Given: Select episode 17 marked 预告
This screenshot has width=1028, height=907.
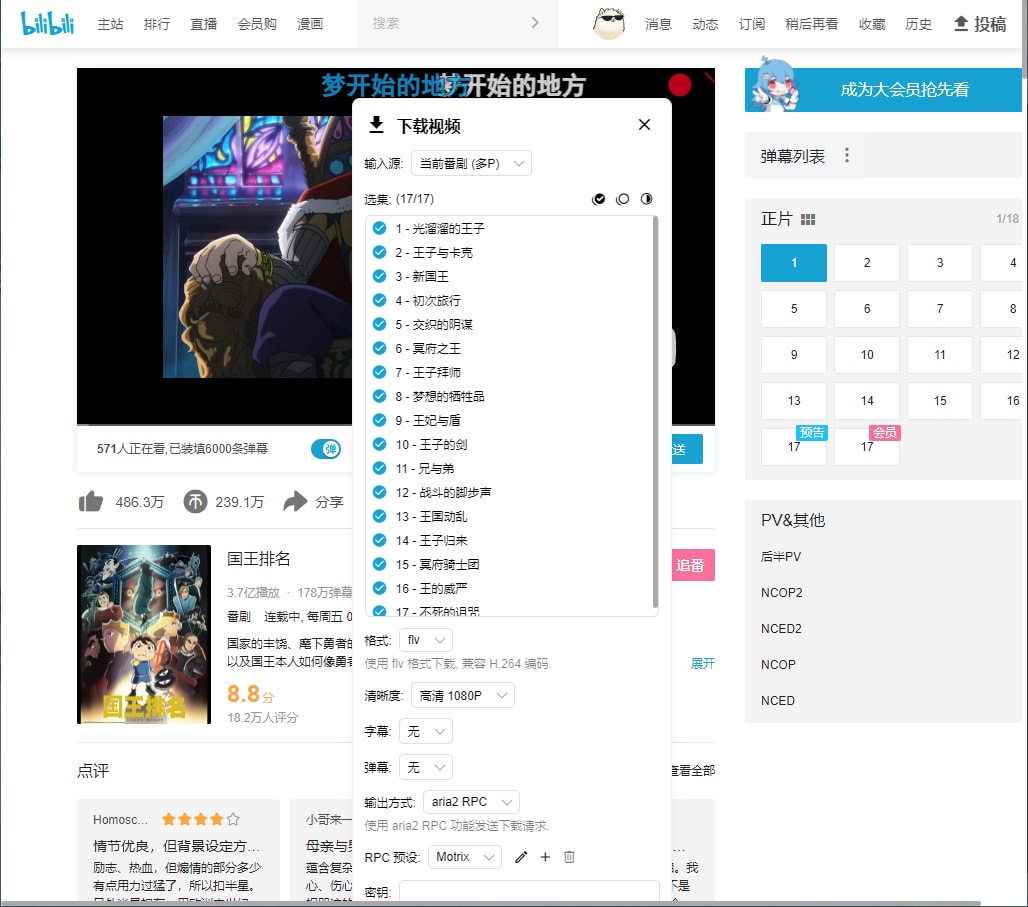Looking at the screenshot, I should coord(794,447).
